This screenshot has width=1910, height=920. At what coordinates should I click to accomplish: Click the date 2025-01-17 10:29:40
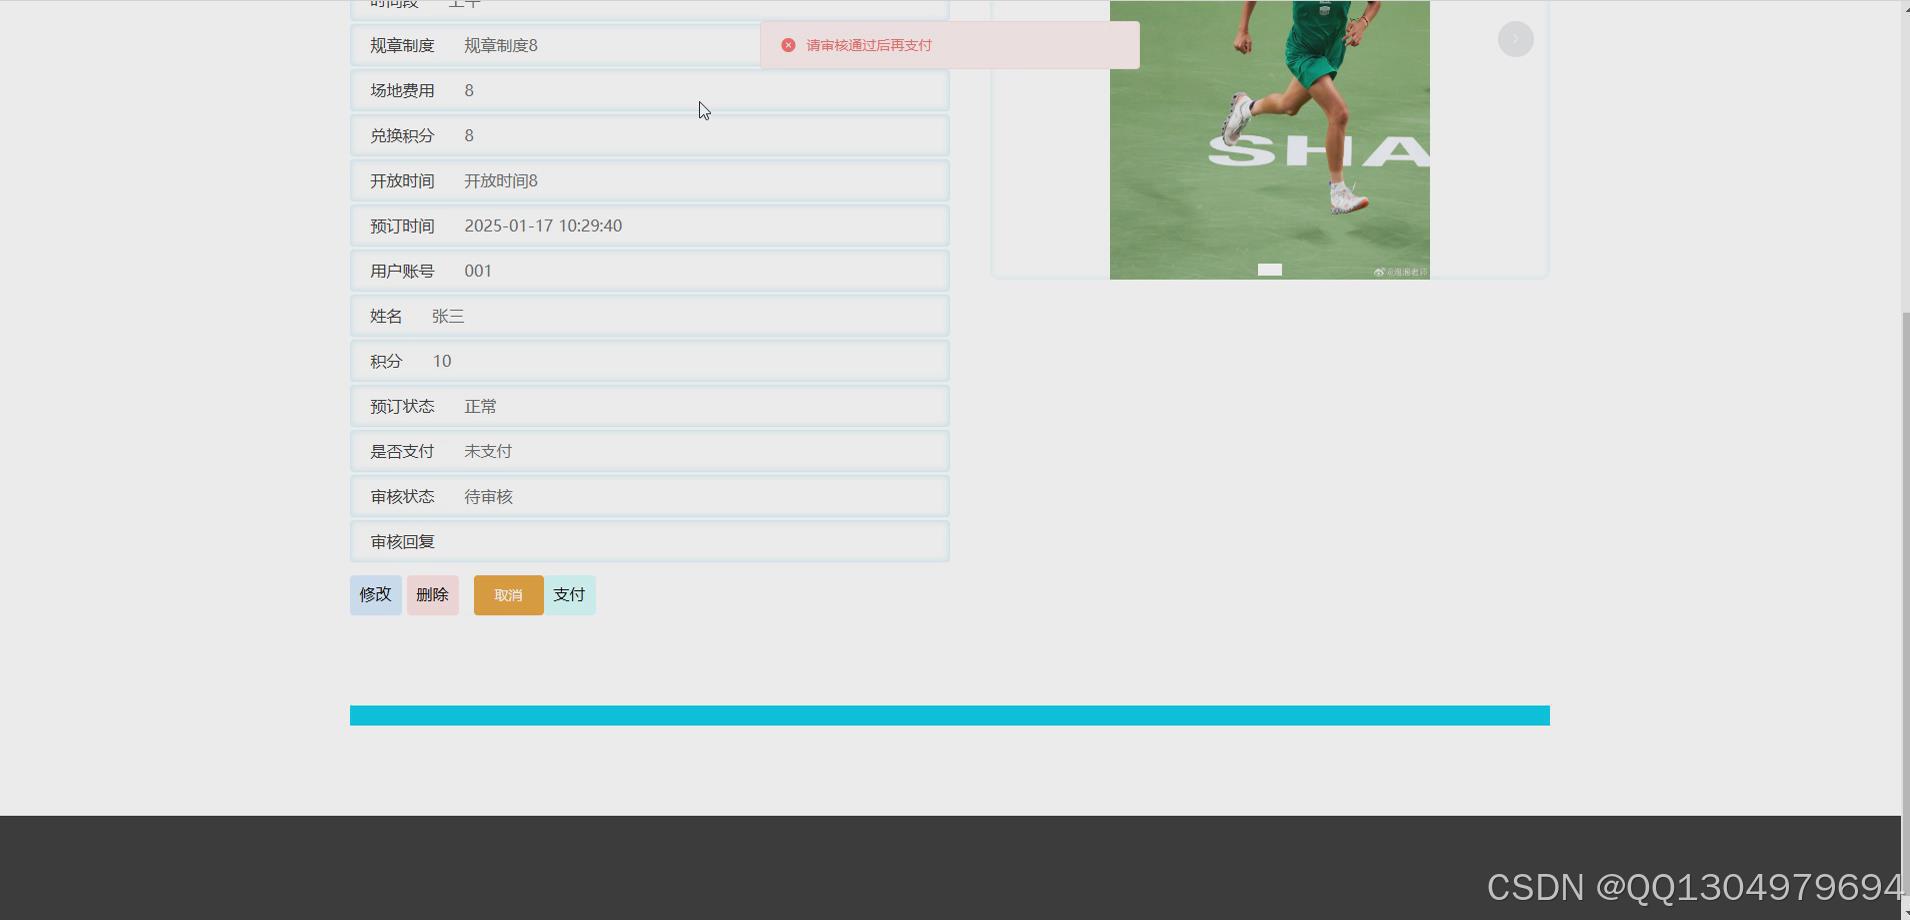[x=543, y=226]
